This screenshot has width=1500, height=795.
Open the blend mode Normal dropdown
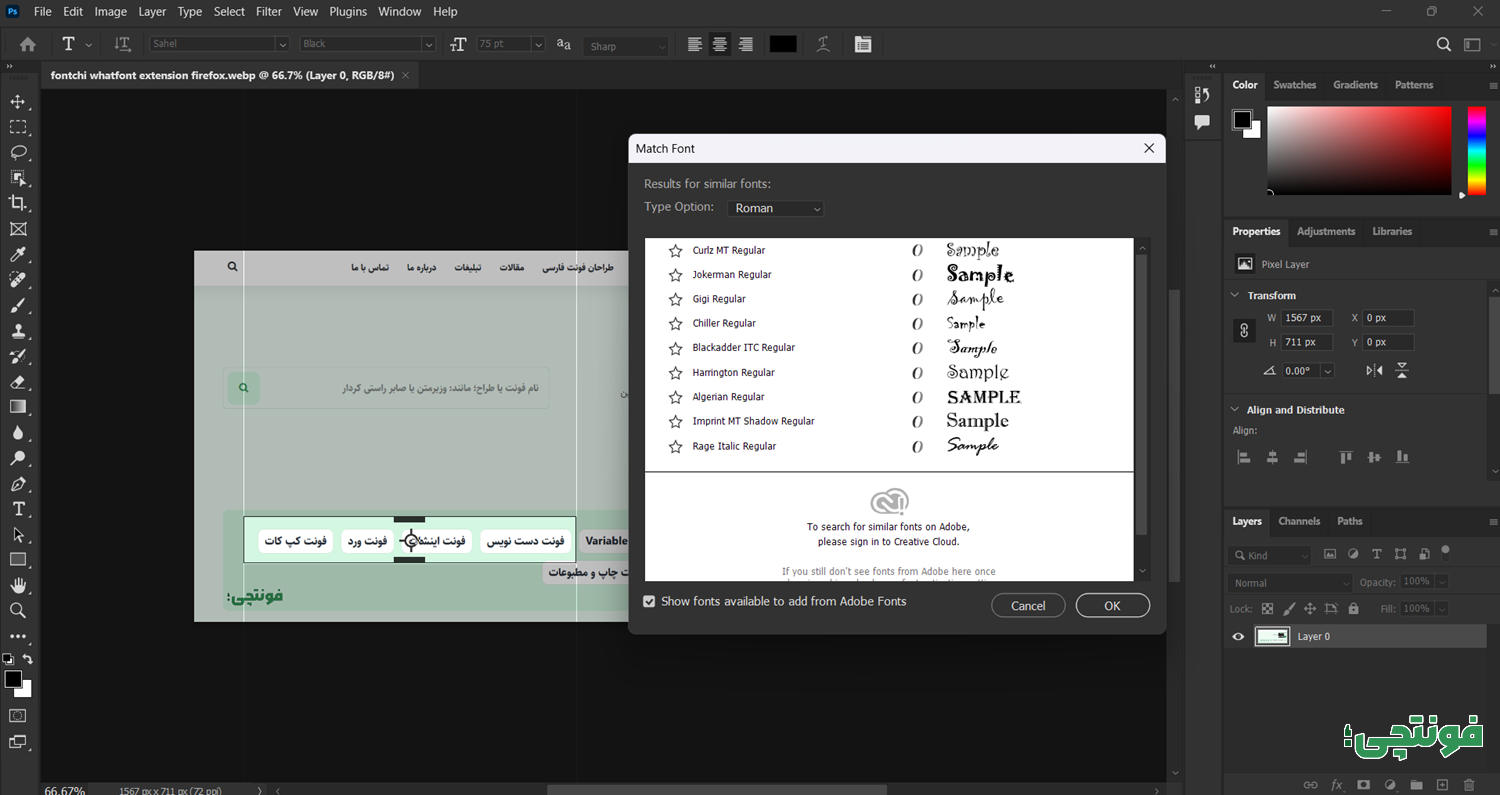pos(1290,582)
